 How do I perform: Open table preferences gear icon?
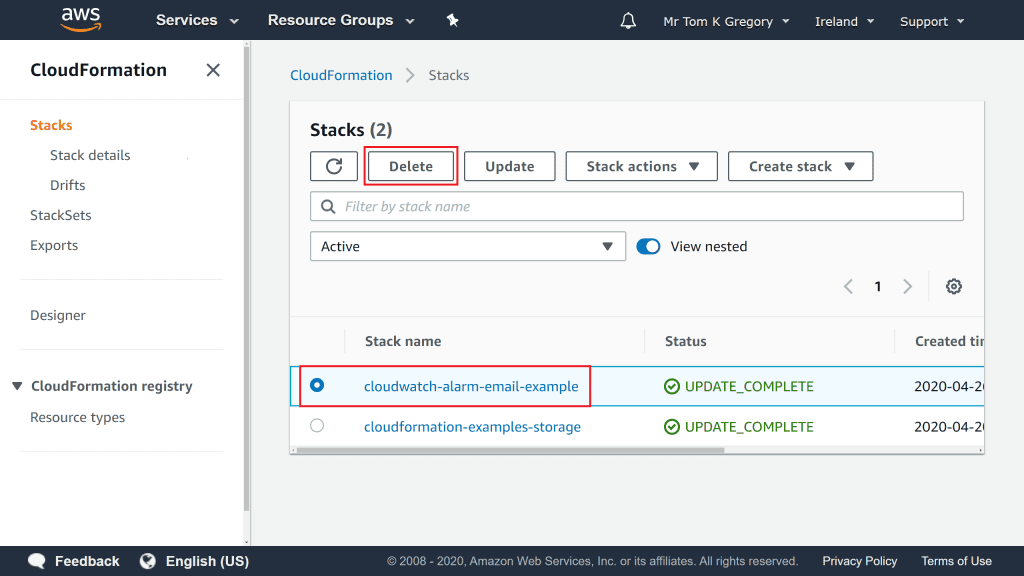[x=954, y=287]
